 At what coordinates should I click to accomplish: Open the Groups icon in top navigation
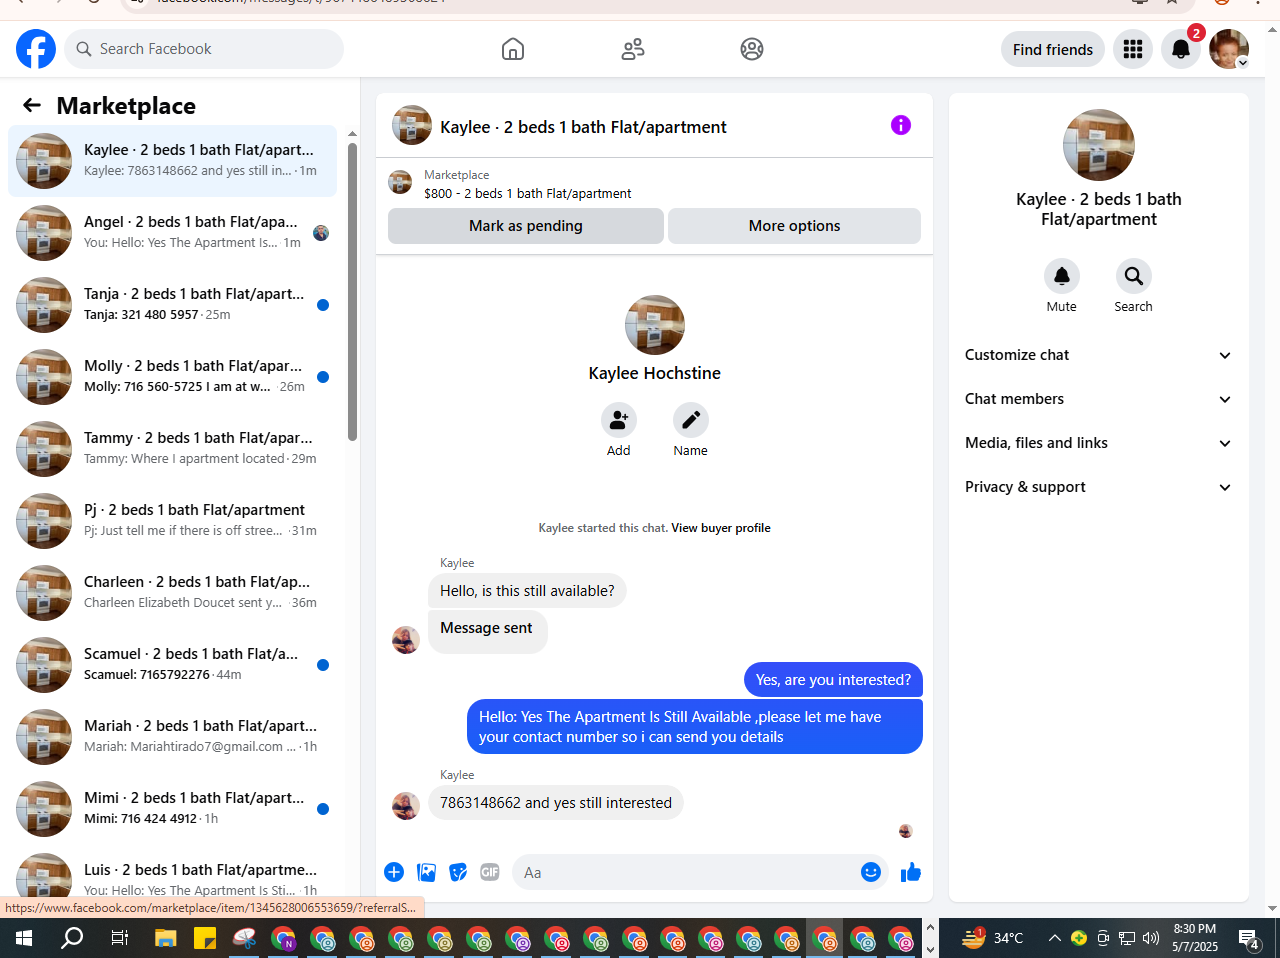point(752,49)
